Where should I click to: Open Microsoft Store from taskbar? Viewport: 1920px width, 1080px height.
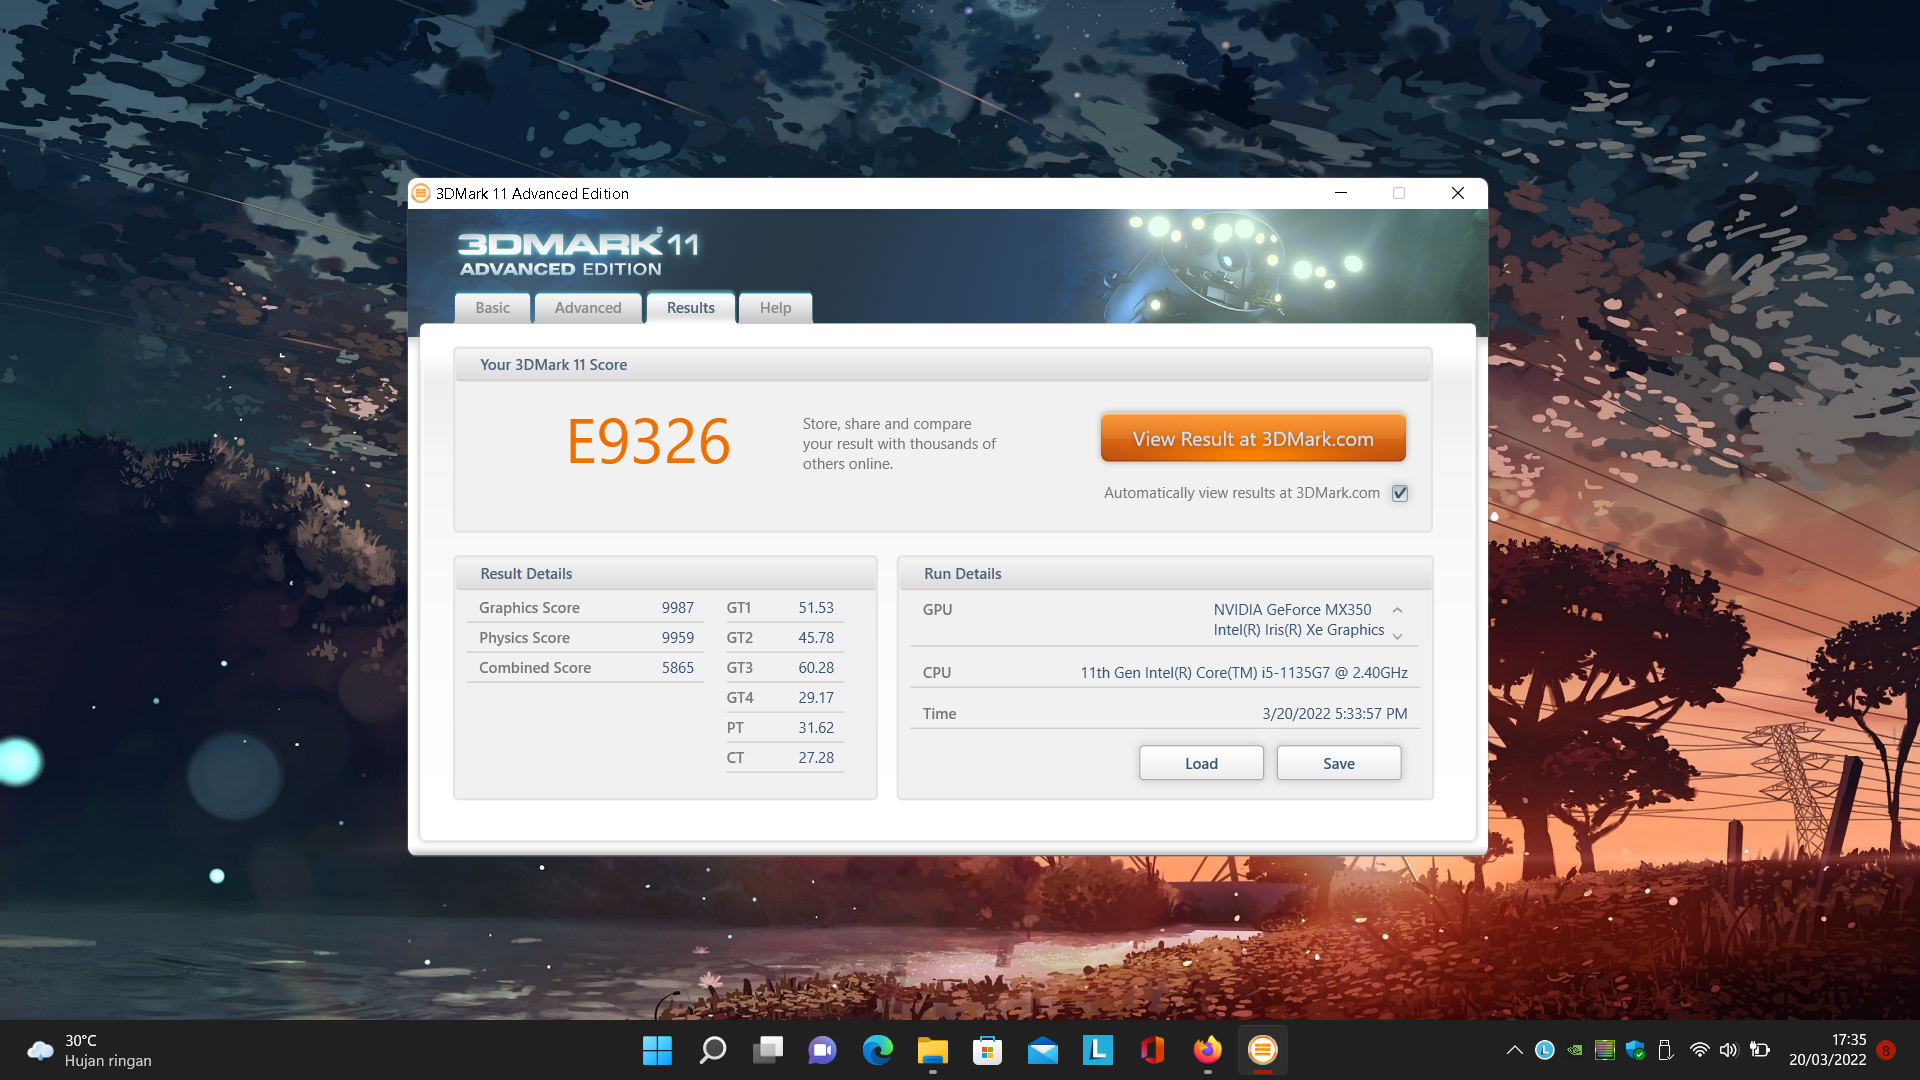point(987,1050)
